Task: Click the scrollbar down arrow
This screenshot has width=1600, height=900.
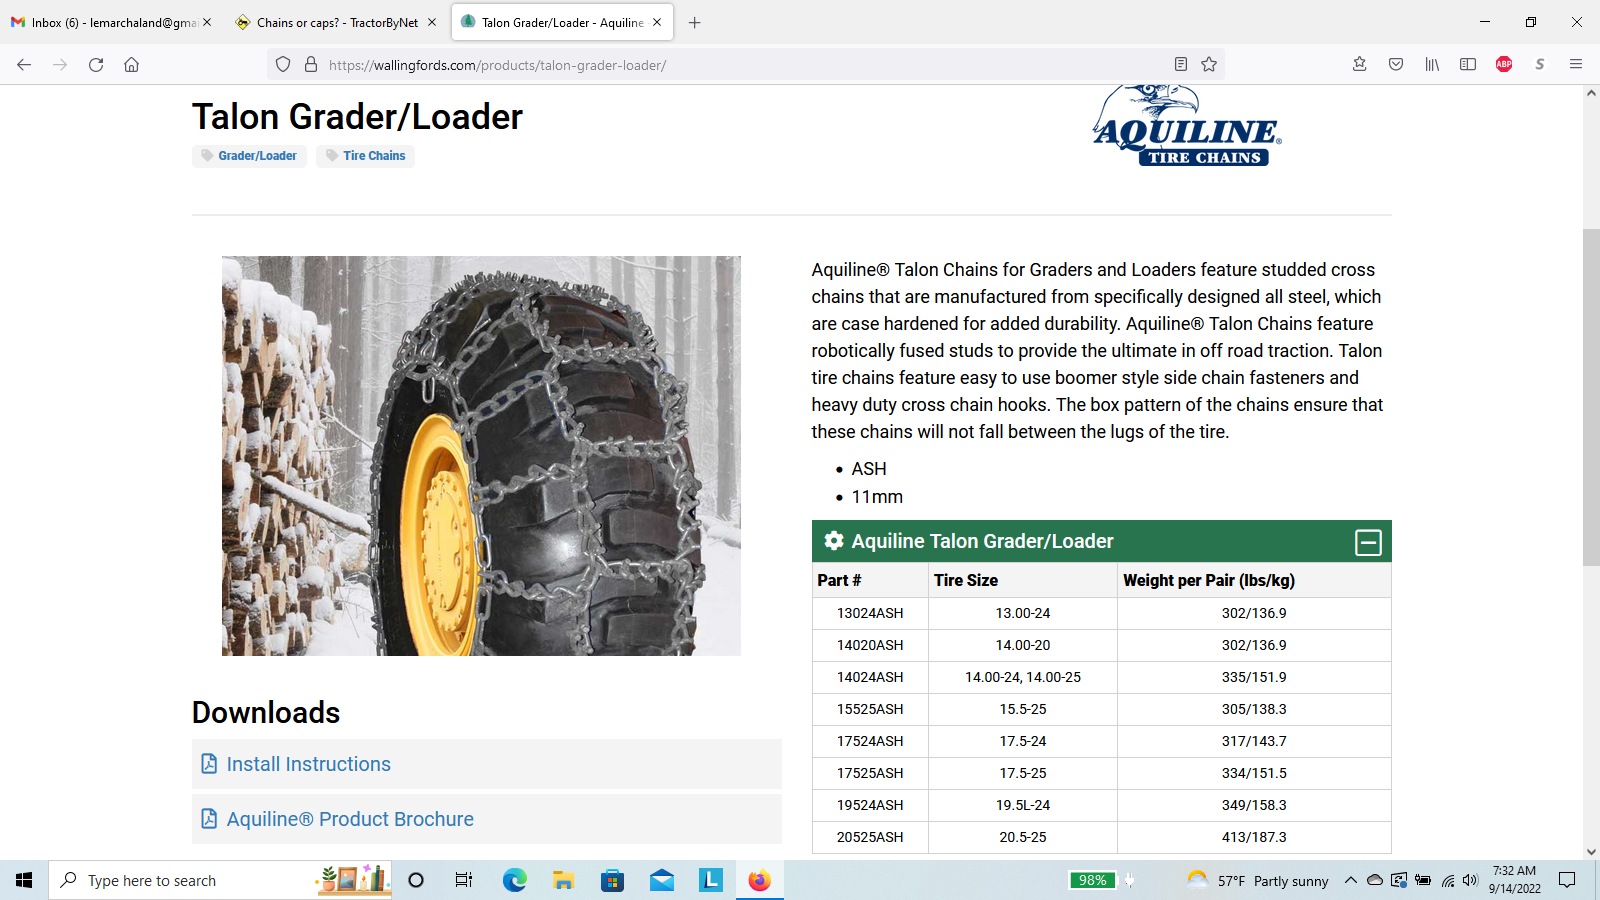Action: pos(1591,852)
